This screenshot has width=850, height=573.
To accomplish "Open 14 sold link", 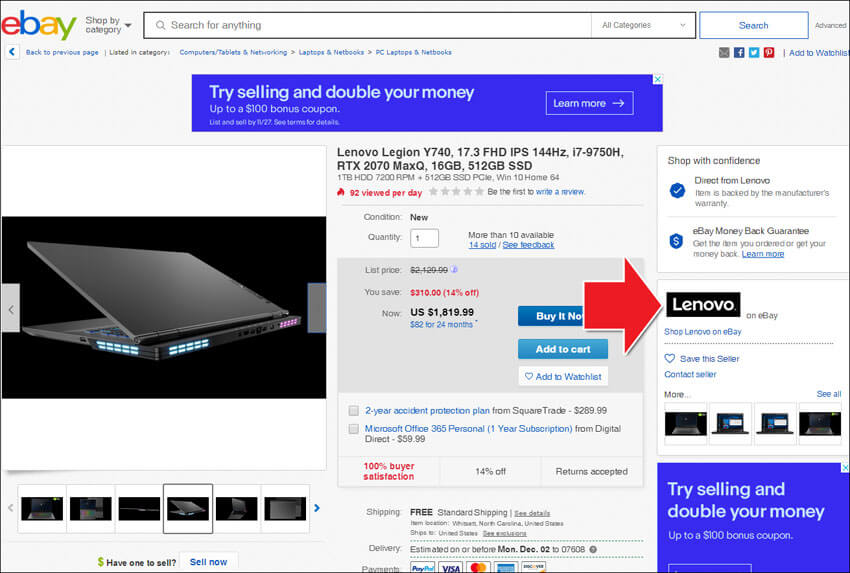I will click(x=482, y=245).
